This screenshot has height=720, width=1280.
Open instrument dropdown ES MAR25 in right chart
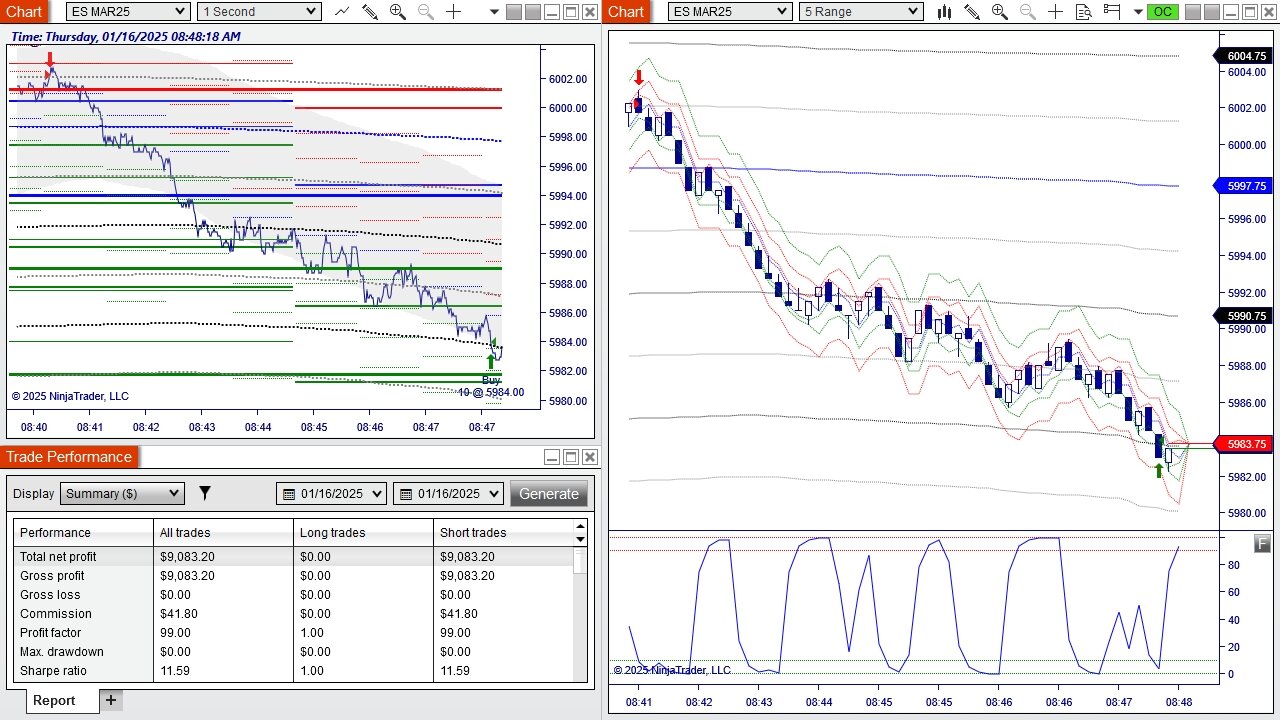730,12
